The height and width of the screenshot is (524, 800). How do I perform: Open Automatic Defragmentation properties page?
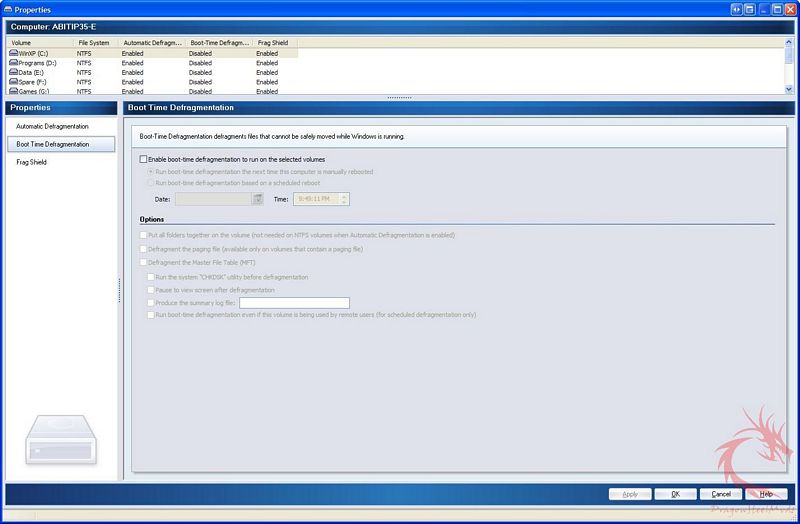(52, 127)
